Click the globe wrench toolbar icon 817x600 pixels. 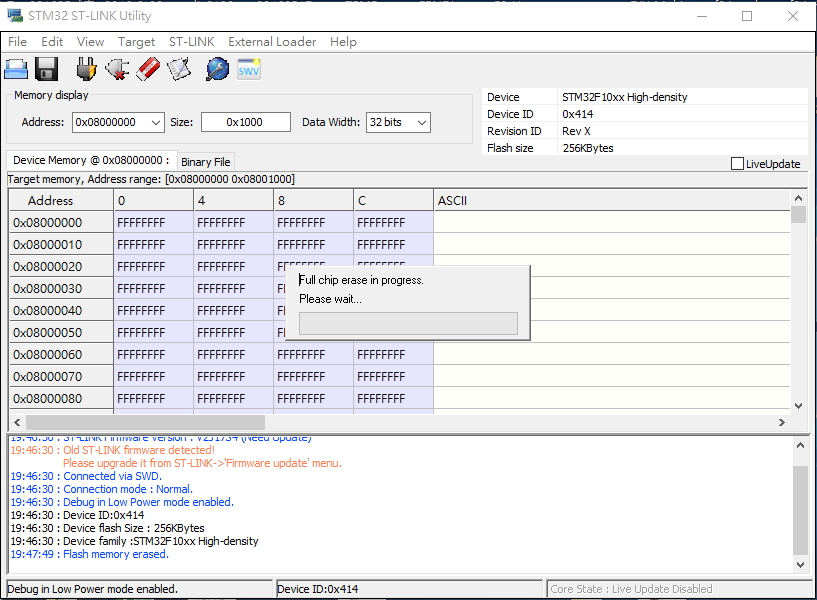217,69
